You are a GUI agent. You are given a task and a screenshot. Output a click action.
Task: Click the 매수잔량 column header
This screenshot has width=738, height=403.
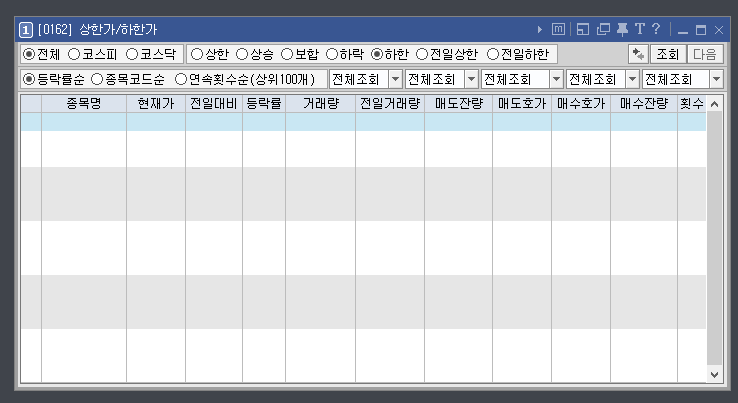644,104
